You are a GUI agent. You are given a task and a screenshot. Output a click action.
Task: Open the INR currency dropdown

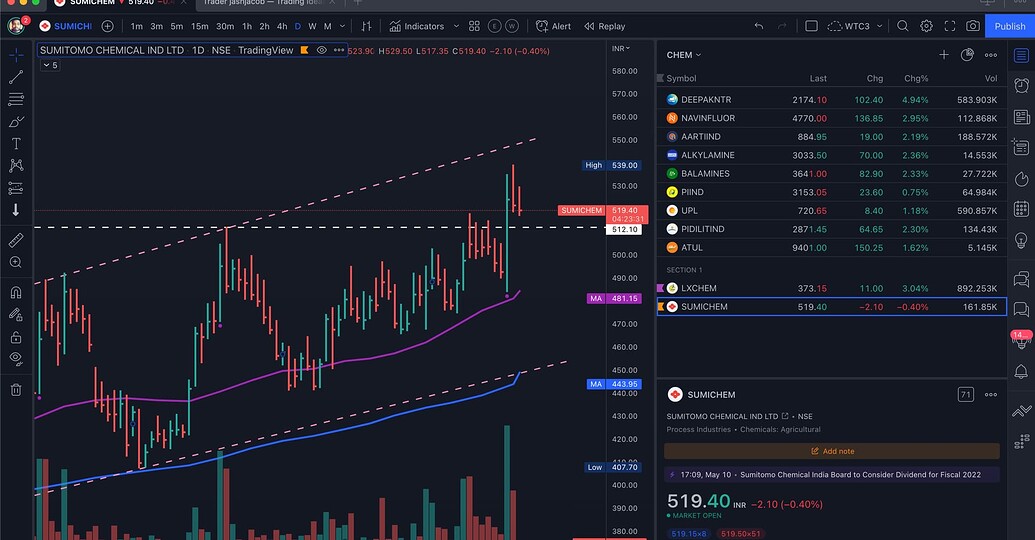(x=620, y=48)
